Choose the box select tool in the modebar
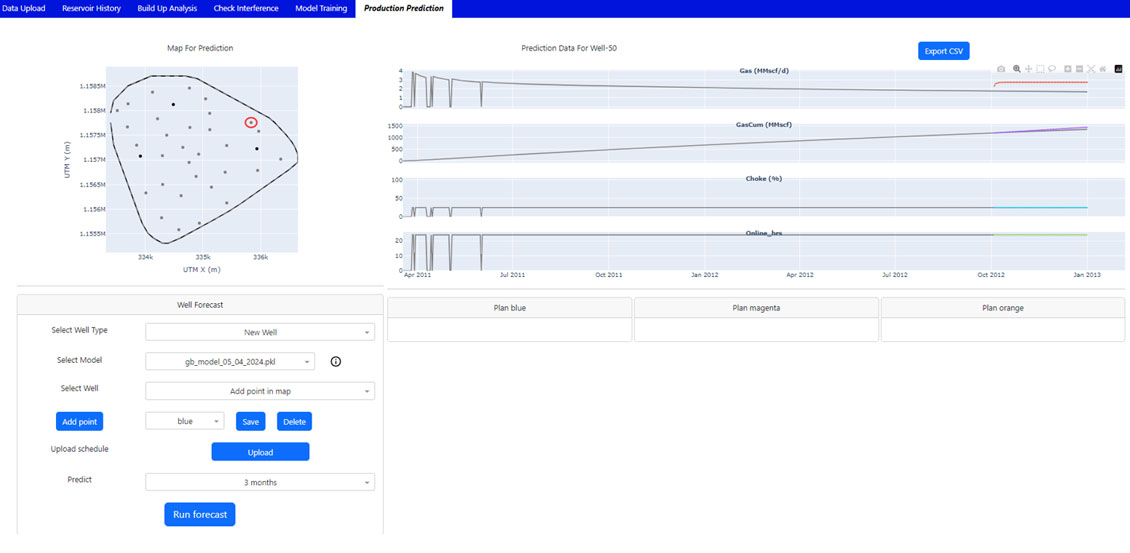The width and height of the screenshot is (1130, 553). pos(1040,68)
